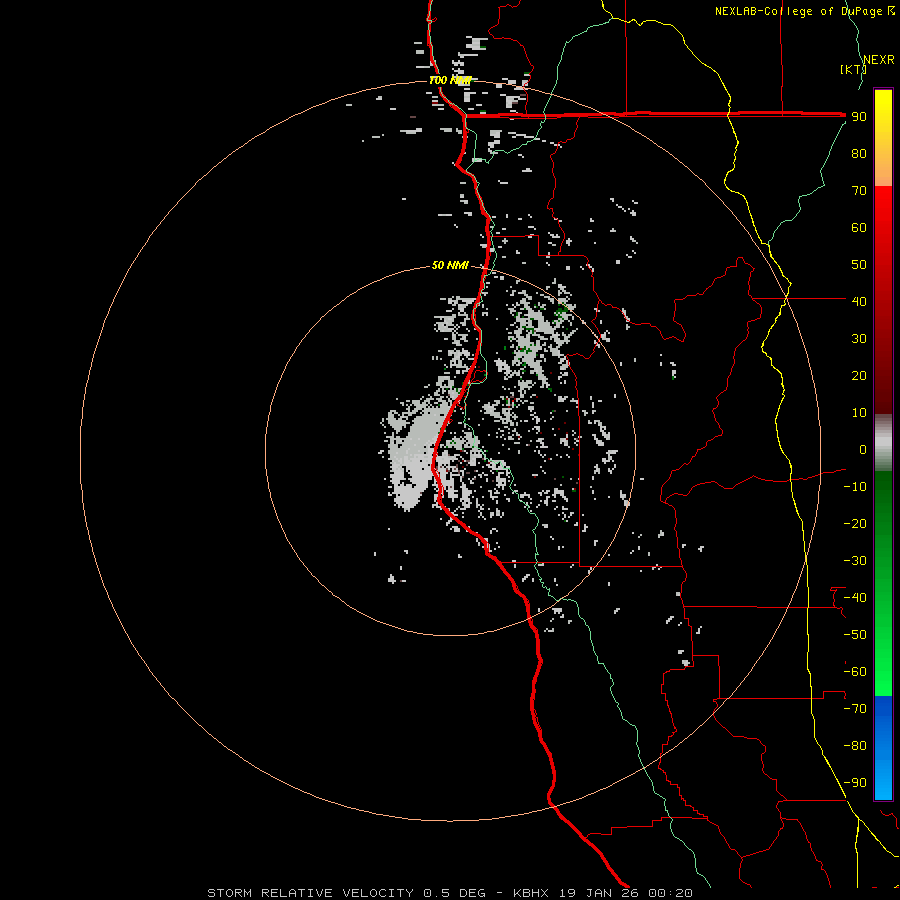Select the 0 knots scale value

tap(863, 450)
